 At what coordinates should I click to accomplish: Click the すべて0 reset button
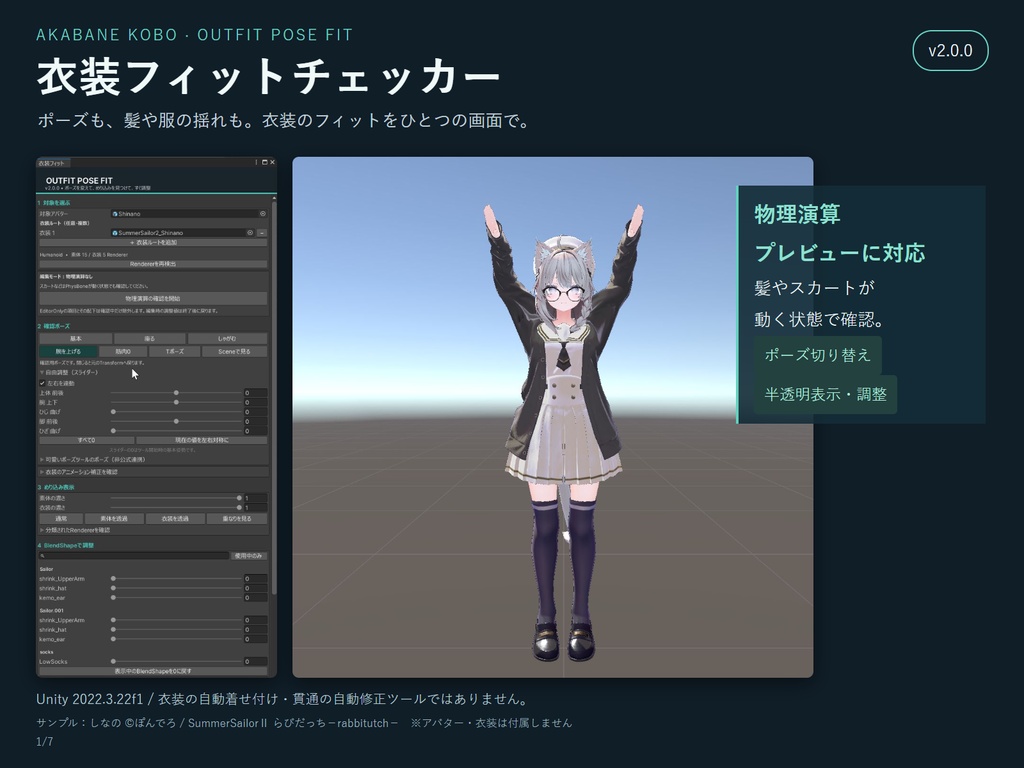(86, 440)
